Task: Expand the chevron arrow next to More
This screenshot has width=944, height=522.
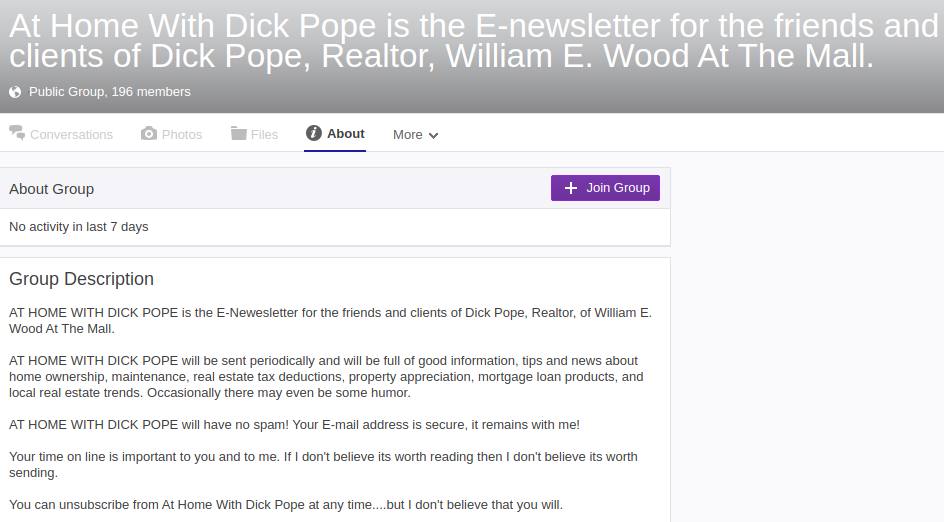Action: tap(433, 135)
